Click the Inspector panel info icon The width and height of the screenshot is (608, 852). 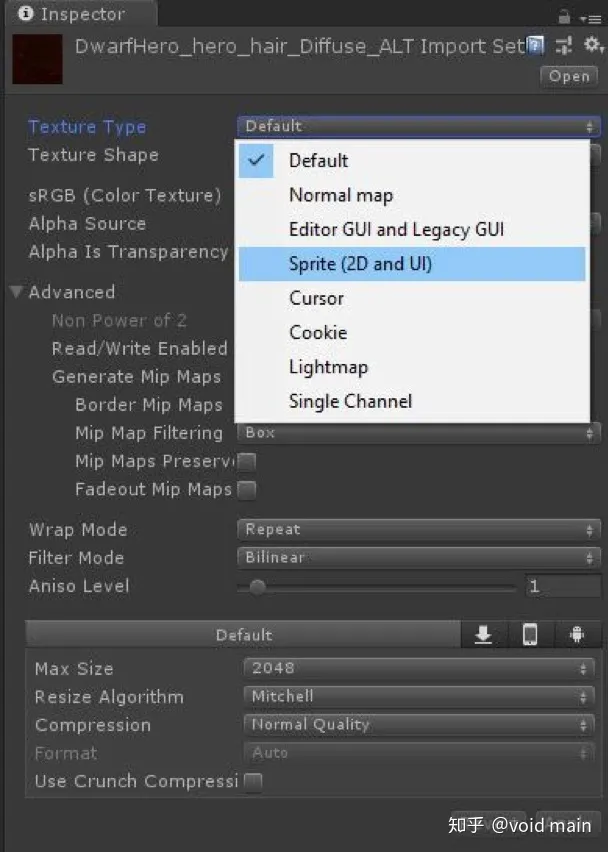click(x=25, y=14)
